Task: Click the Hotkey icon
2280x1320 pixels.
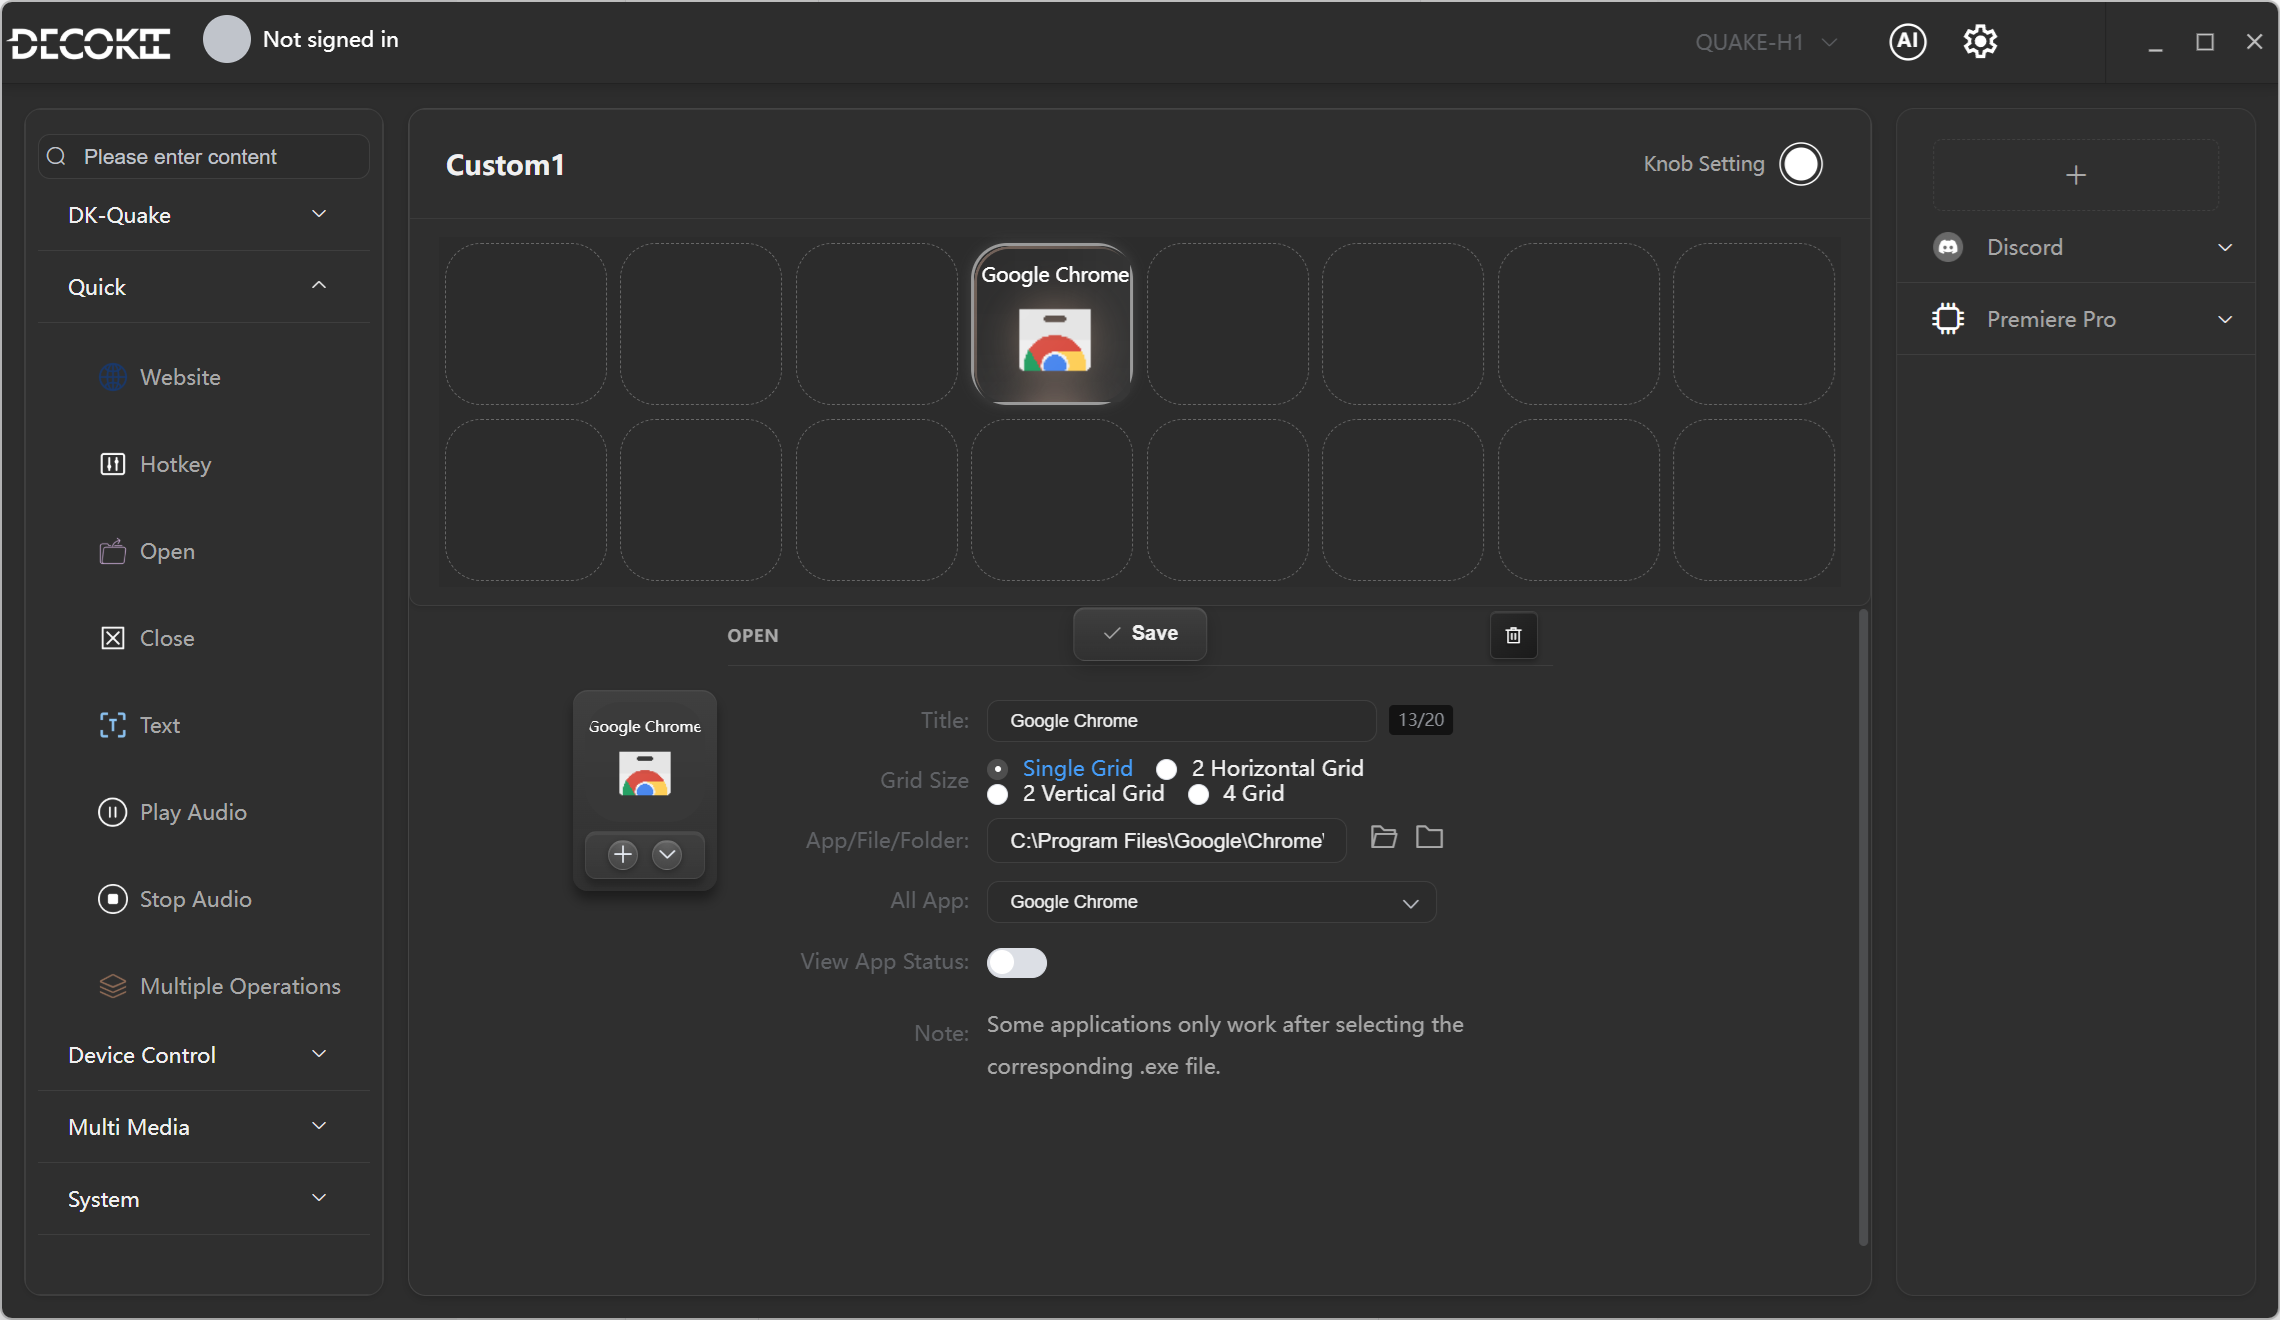Action: tap(113, 464)
